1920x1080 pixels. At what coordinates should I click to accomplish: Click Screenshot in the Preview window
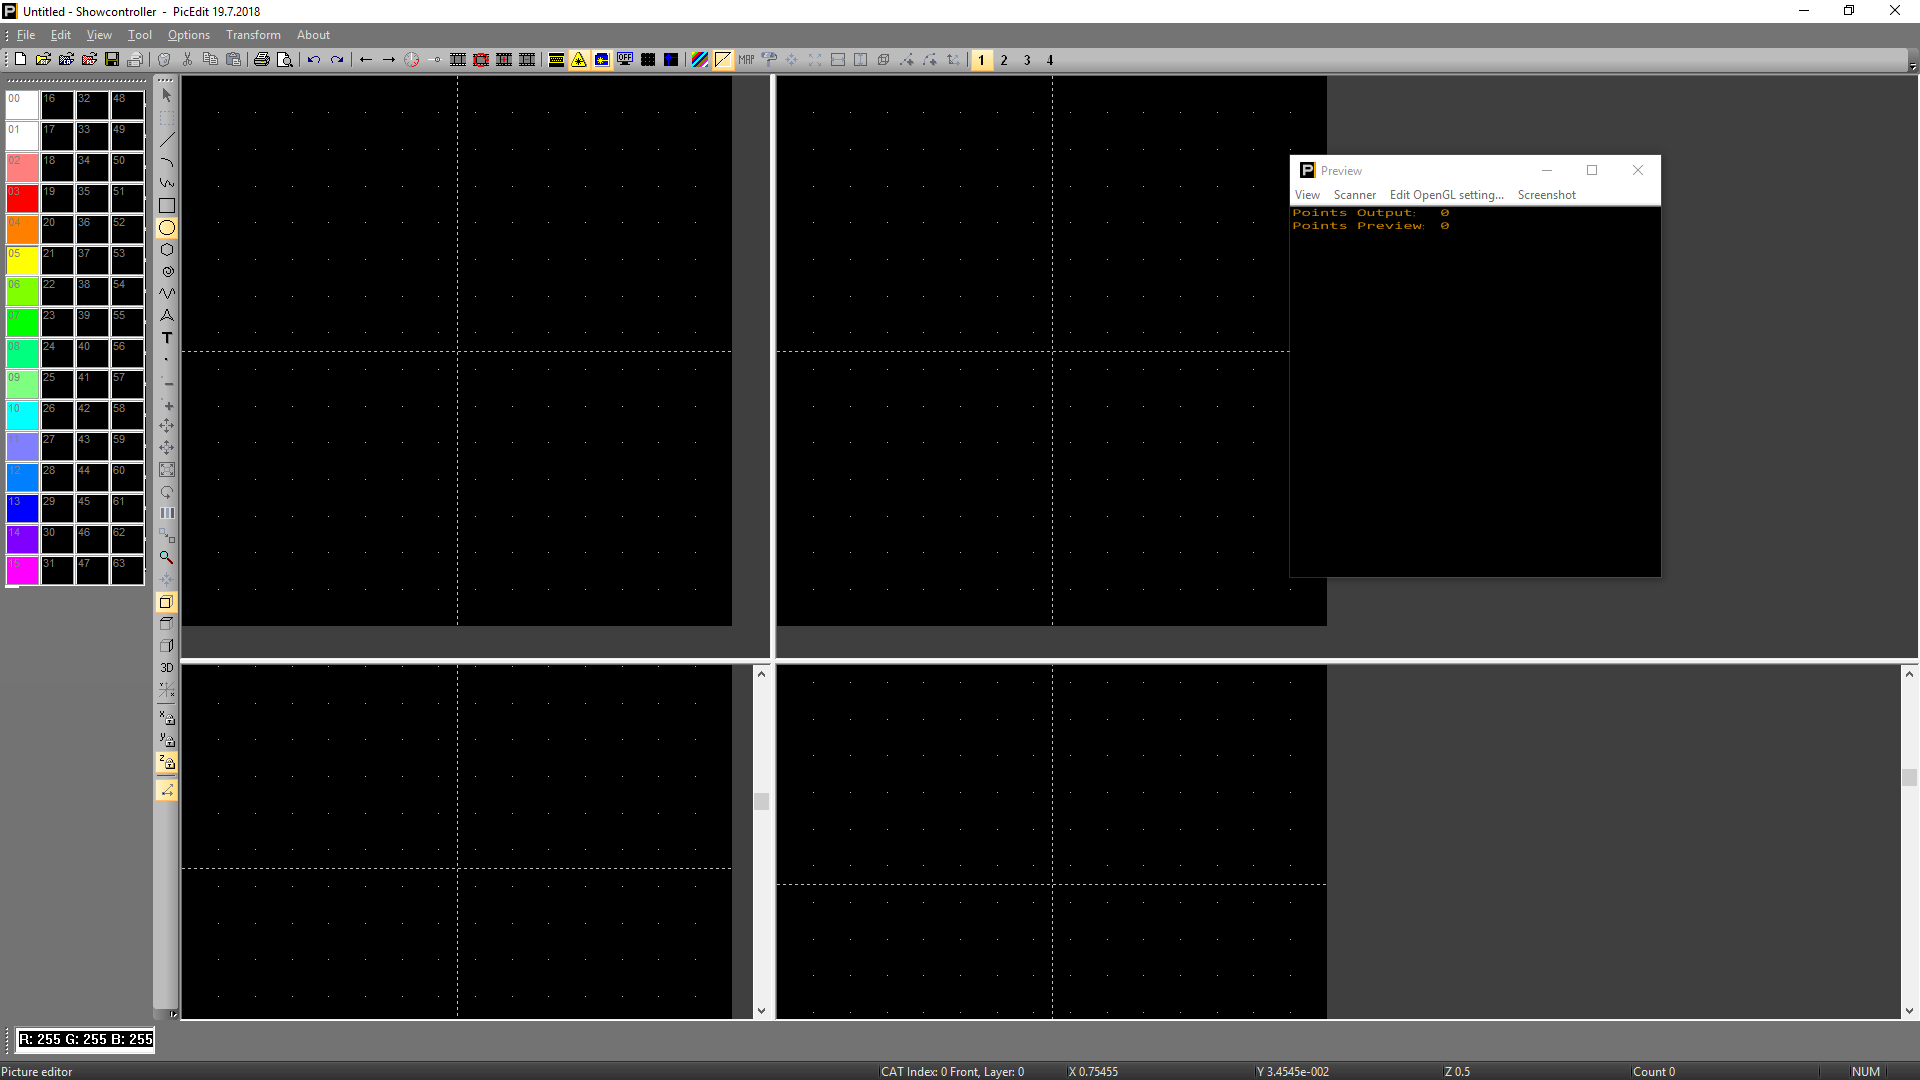pyautogui.click(x=1546, y=195)
